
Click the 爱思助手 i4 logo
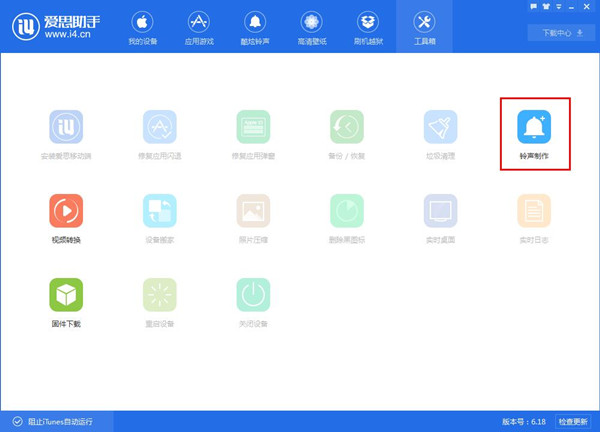point(56,26)
